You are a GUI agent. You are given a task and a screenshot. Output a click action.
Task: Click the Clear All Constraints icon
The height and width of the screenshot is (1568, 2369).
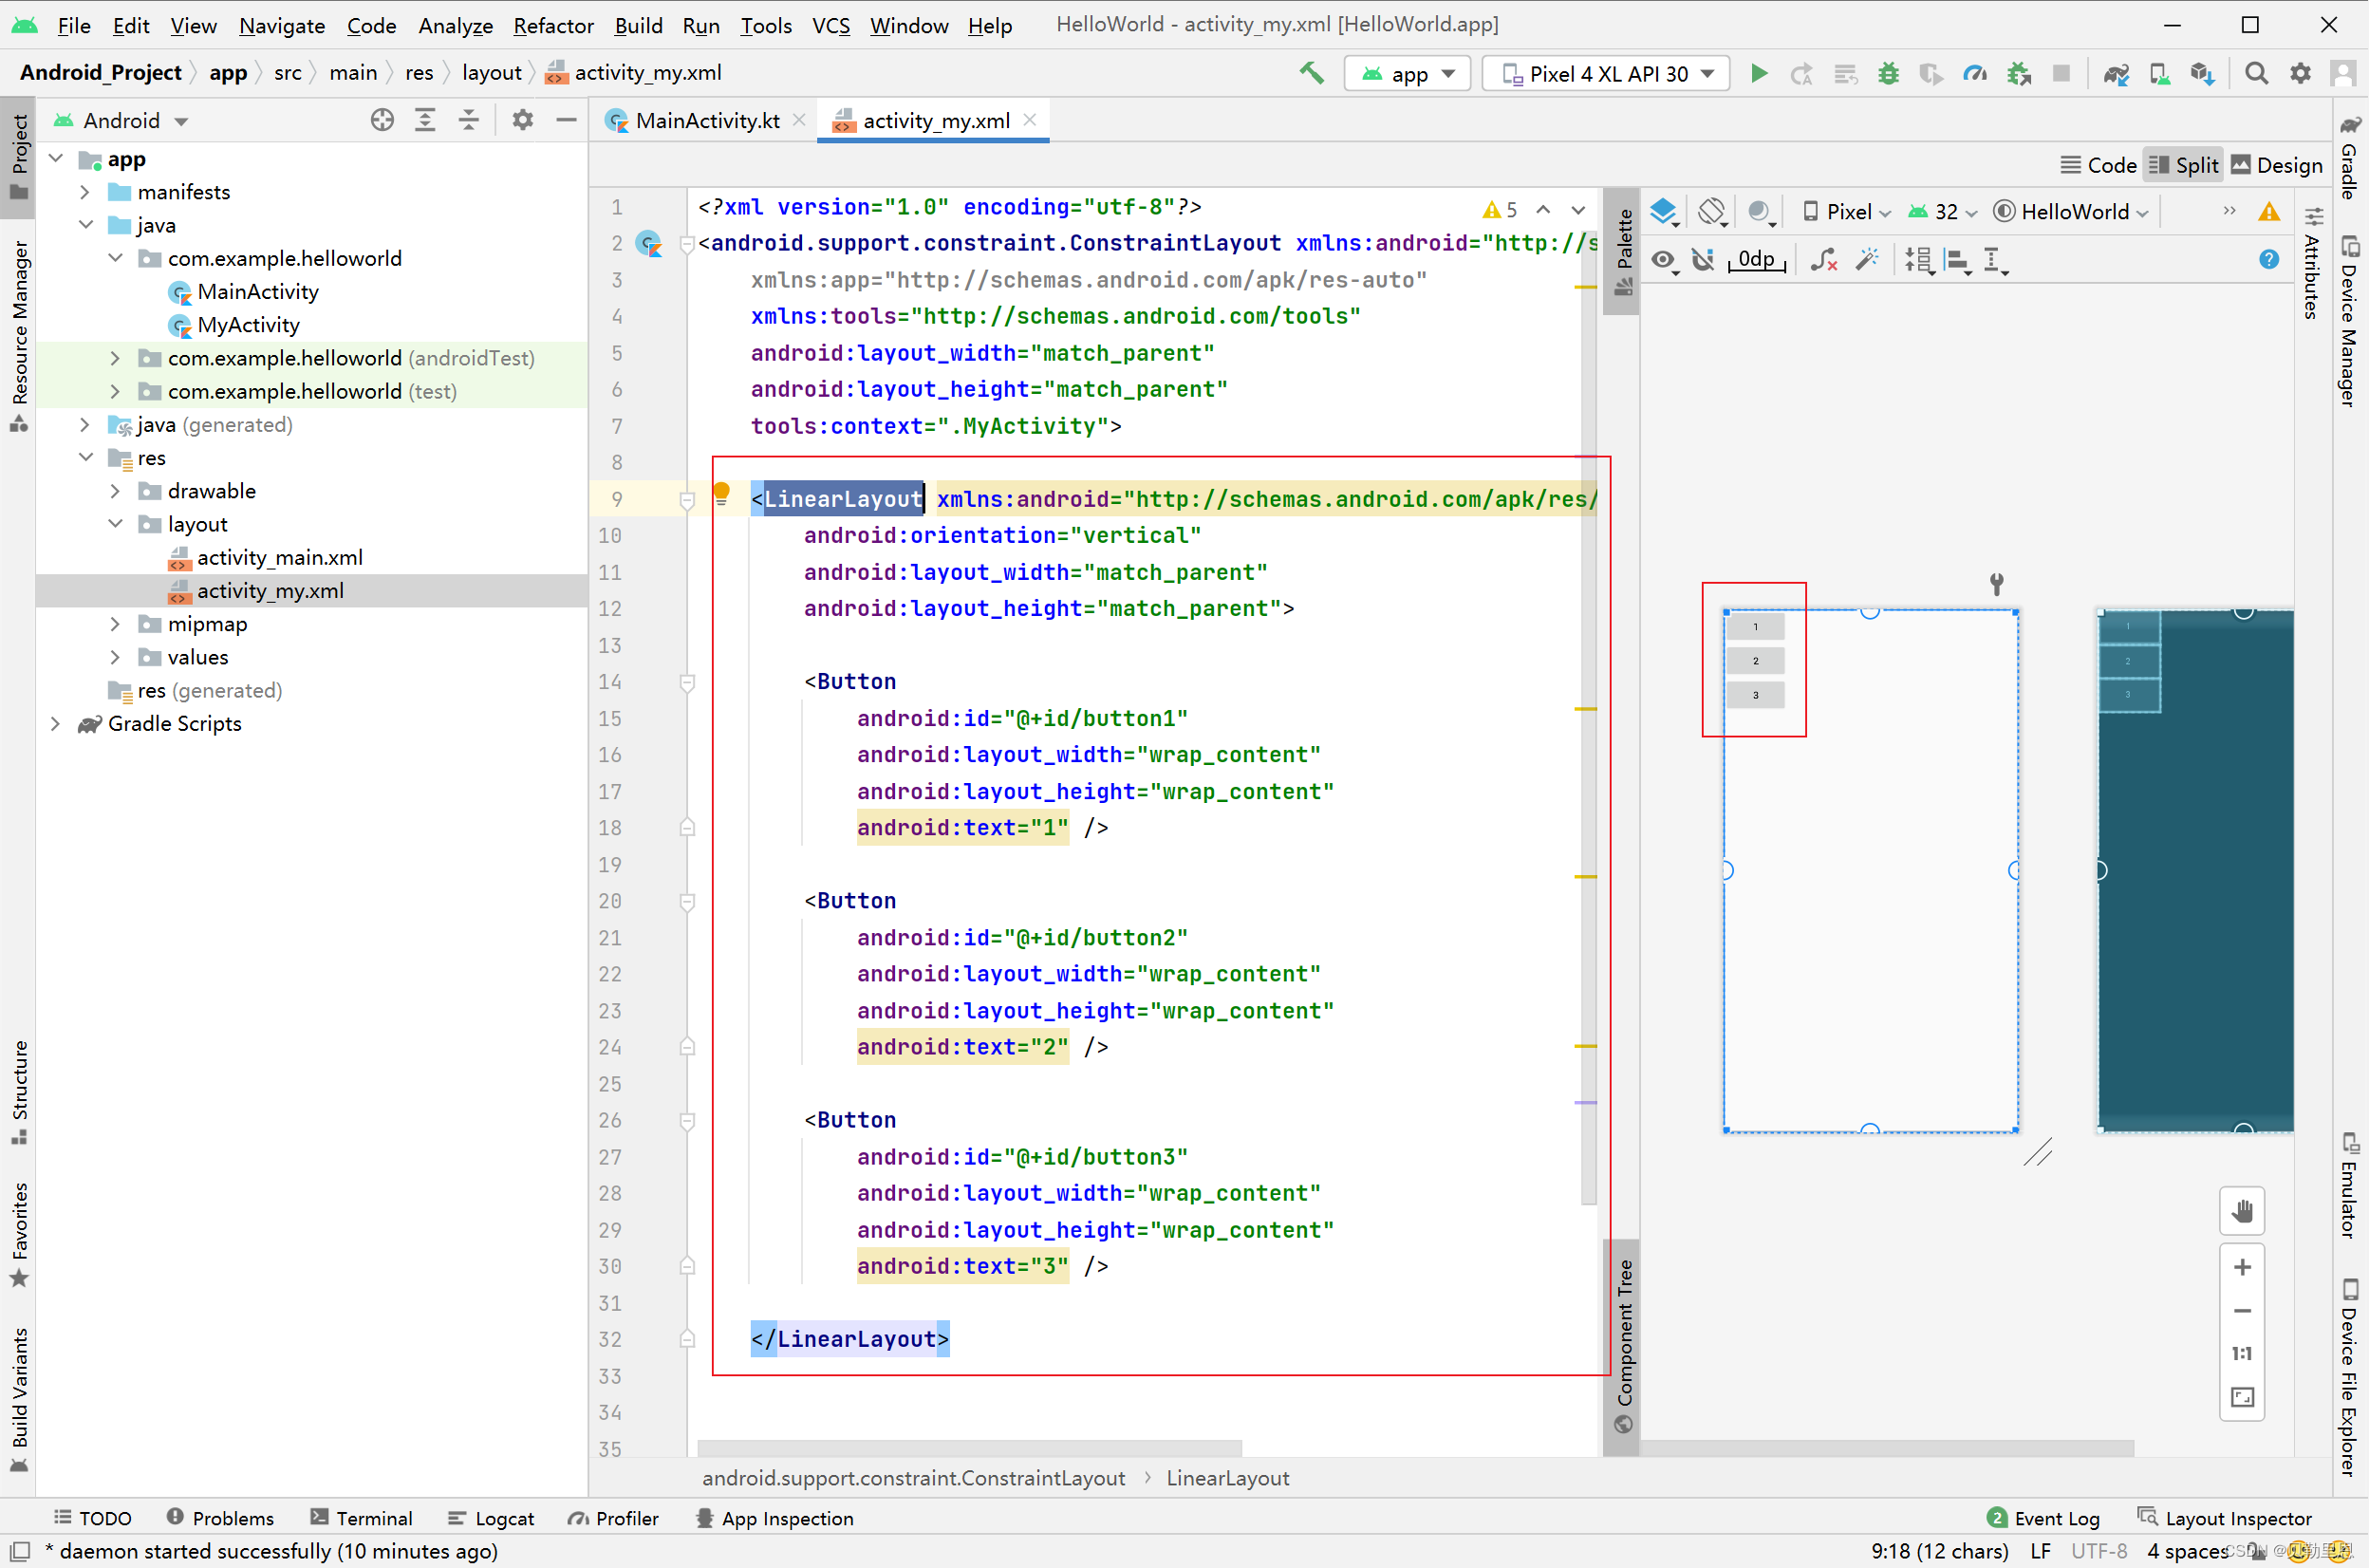(x=1823, y=260)
